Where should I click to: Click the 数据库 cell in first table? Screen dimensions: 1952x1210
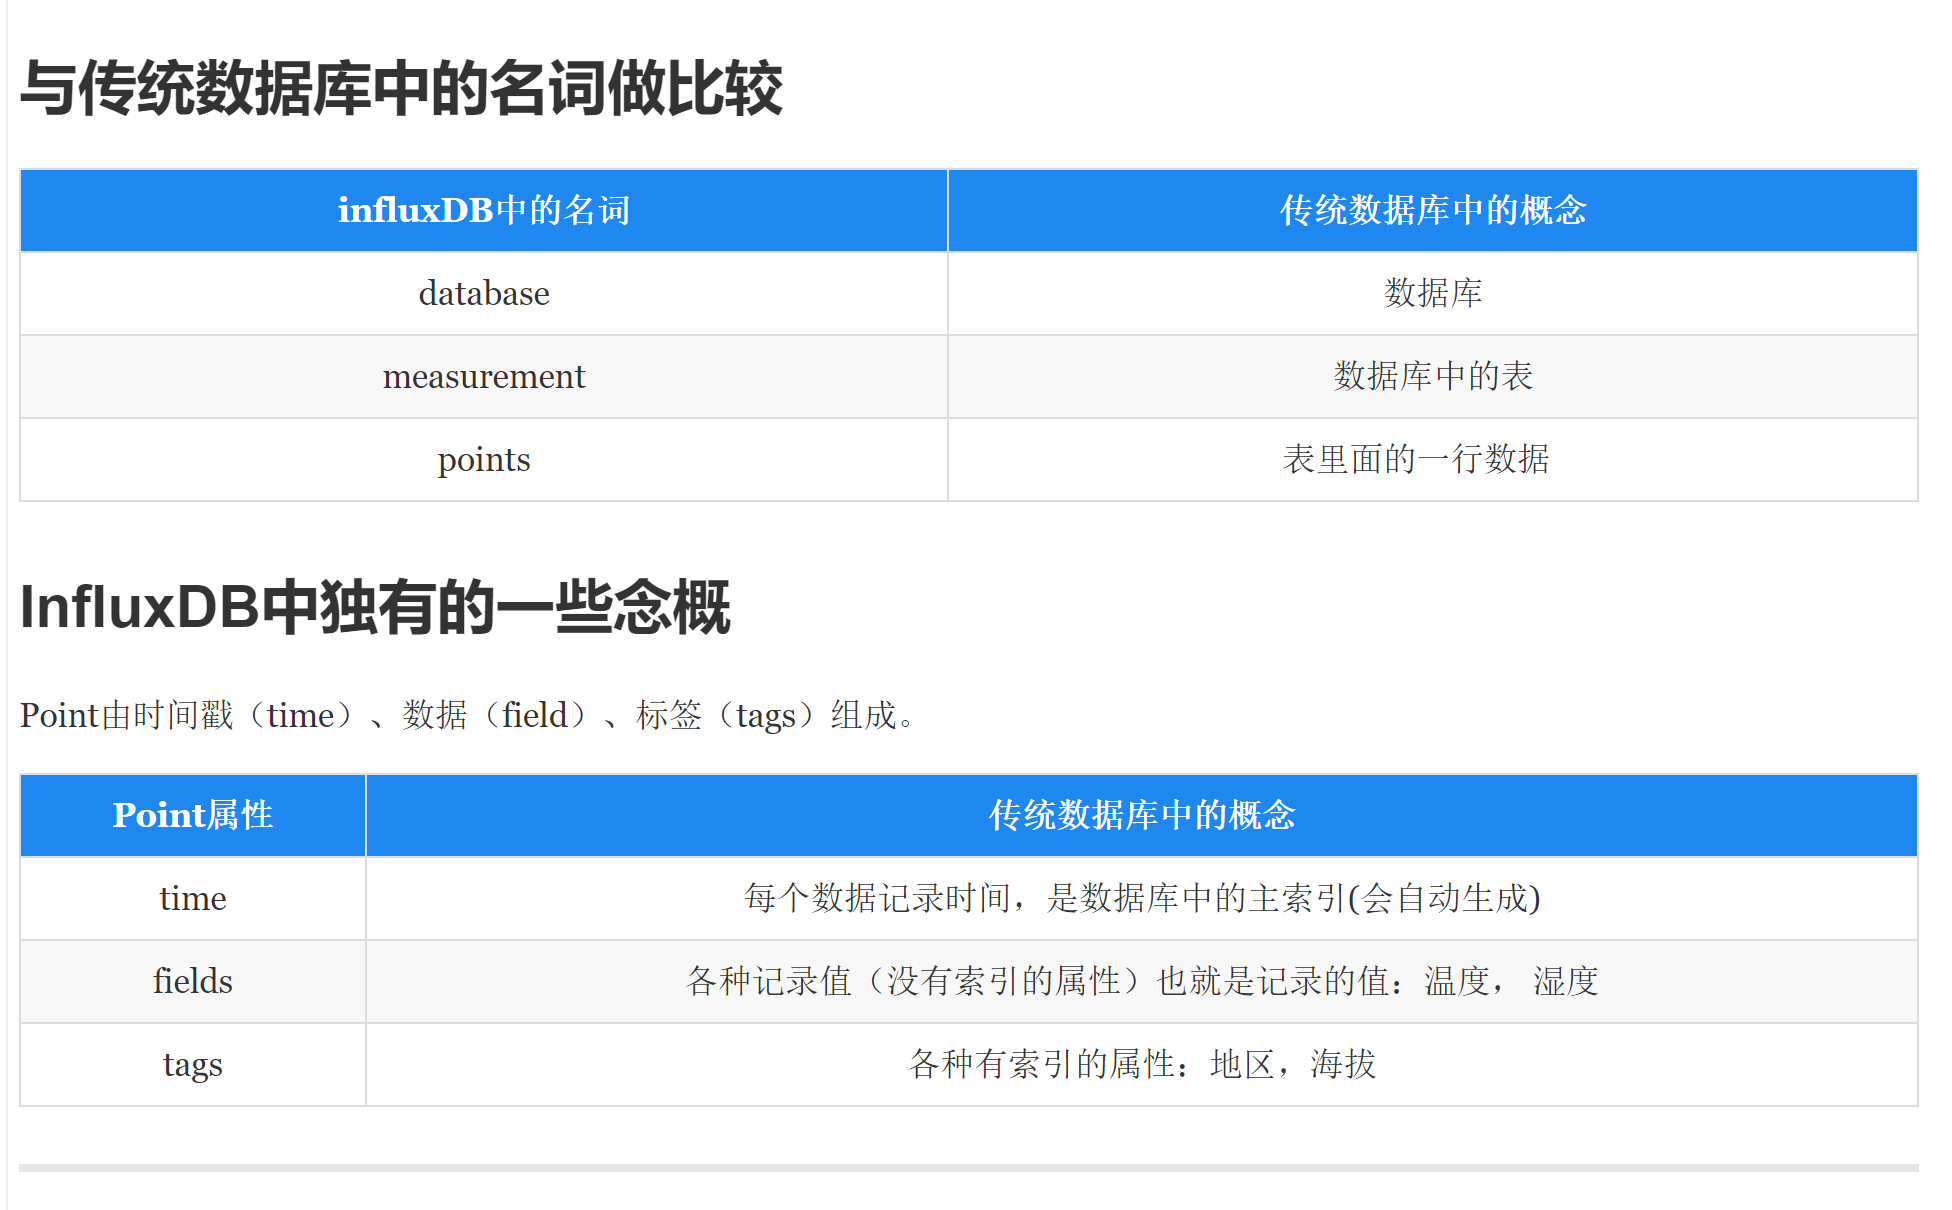(x=1432, y=293)
